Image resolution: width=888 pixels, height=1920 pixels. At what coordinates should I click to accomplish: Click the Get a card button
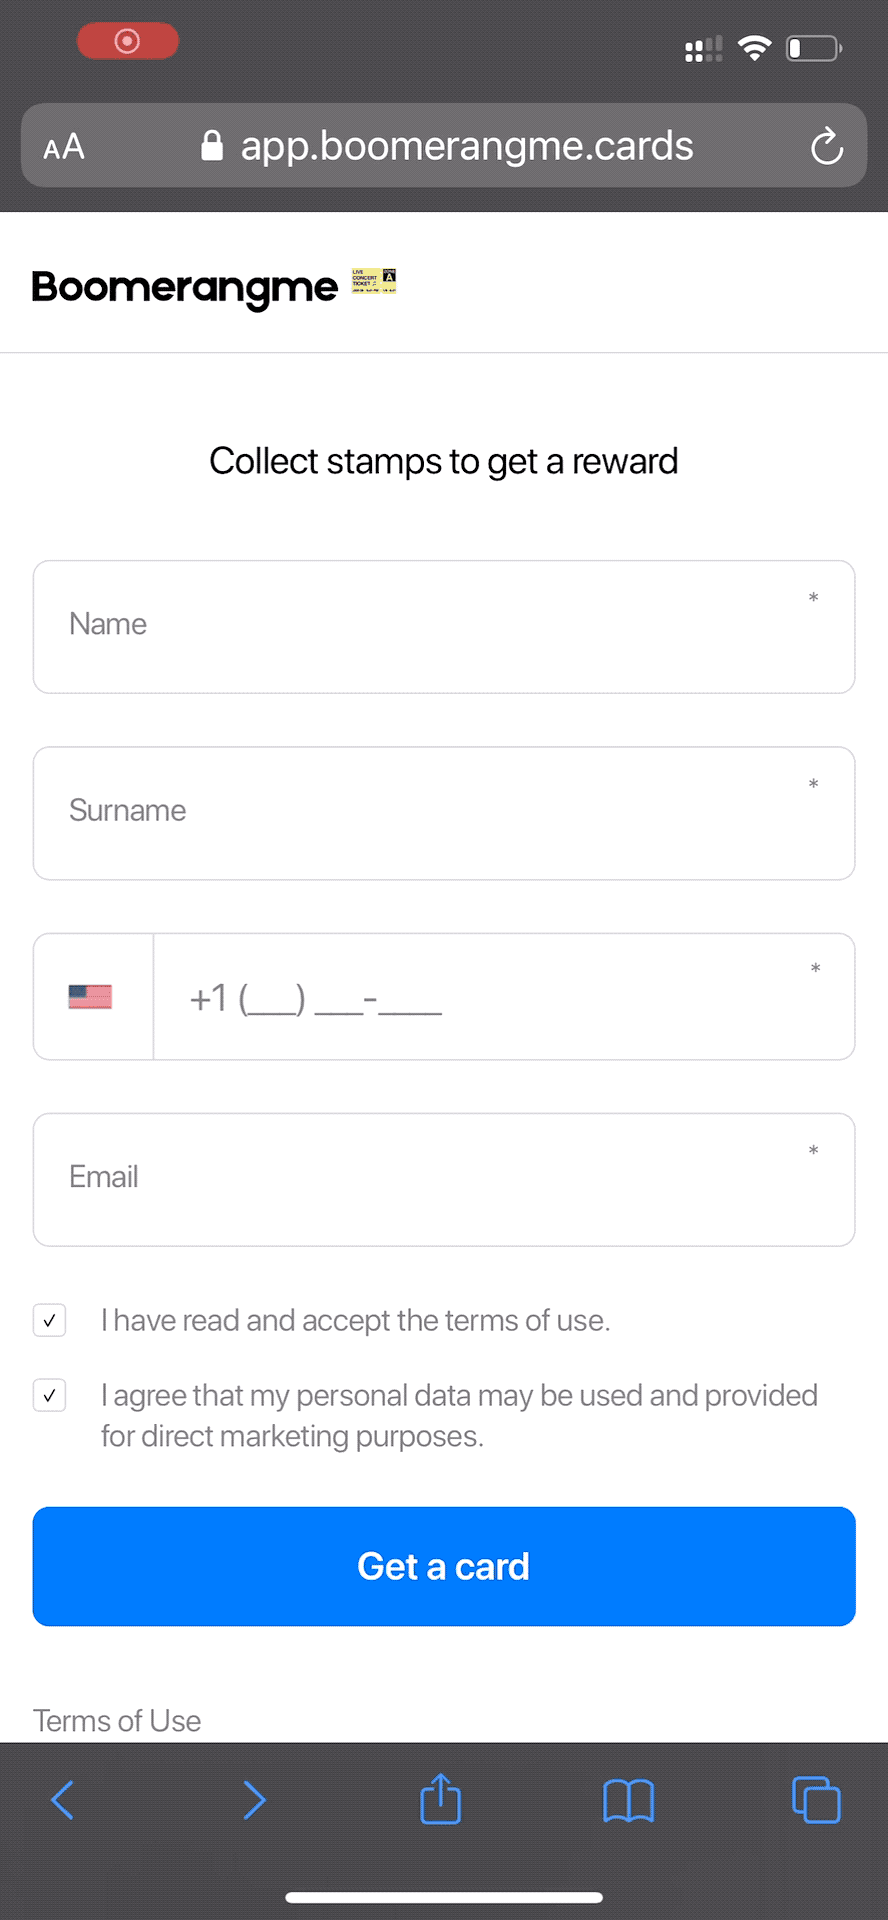[x=444, y=1566]
